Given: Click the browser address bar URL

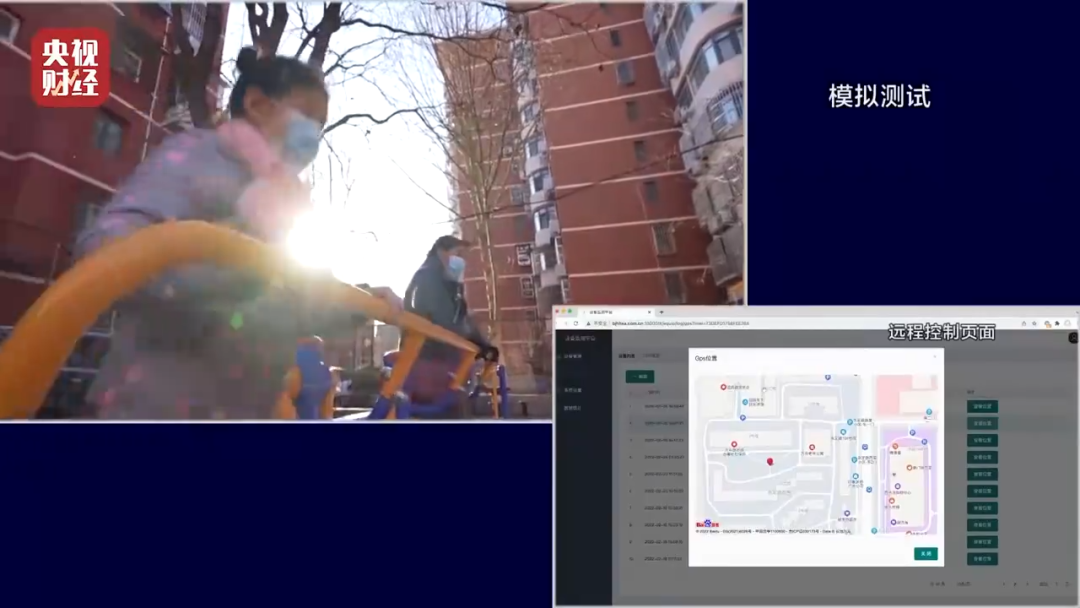Looking at the screenshot, I should 700,324.
